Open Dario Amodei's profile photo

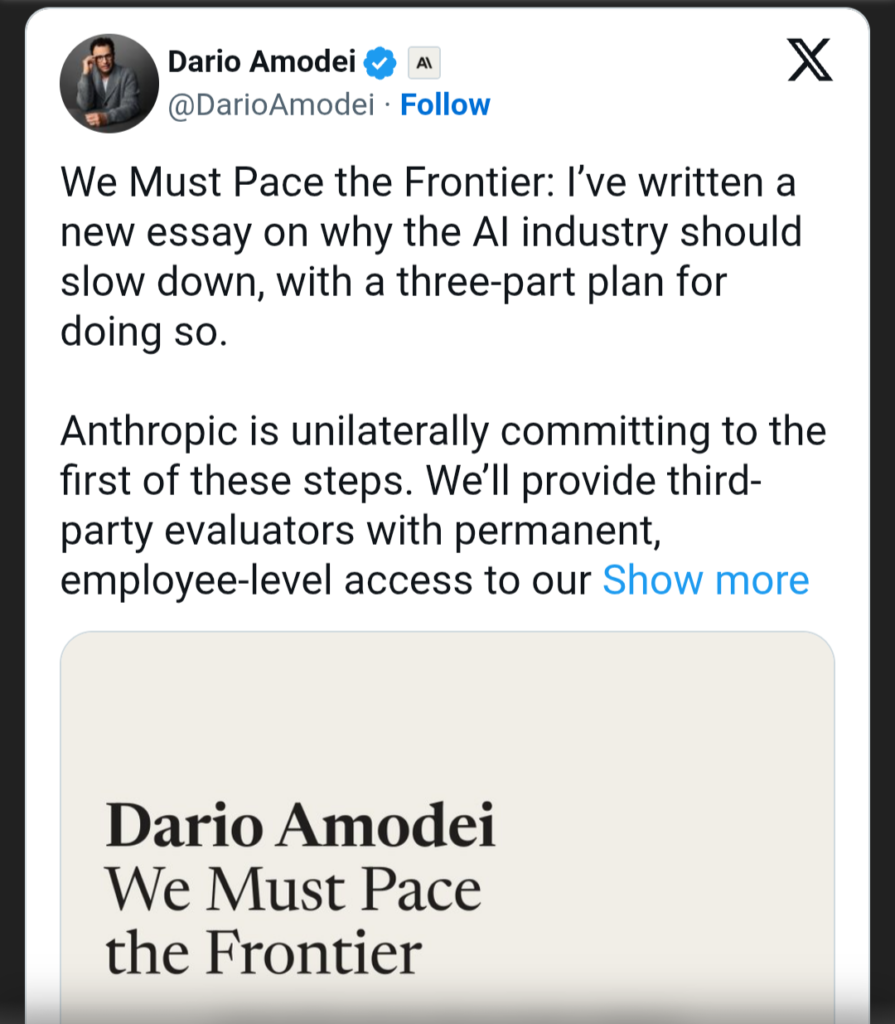point(109,83)
